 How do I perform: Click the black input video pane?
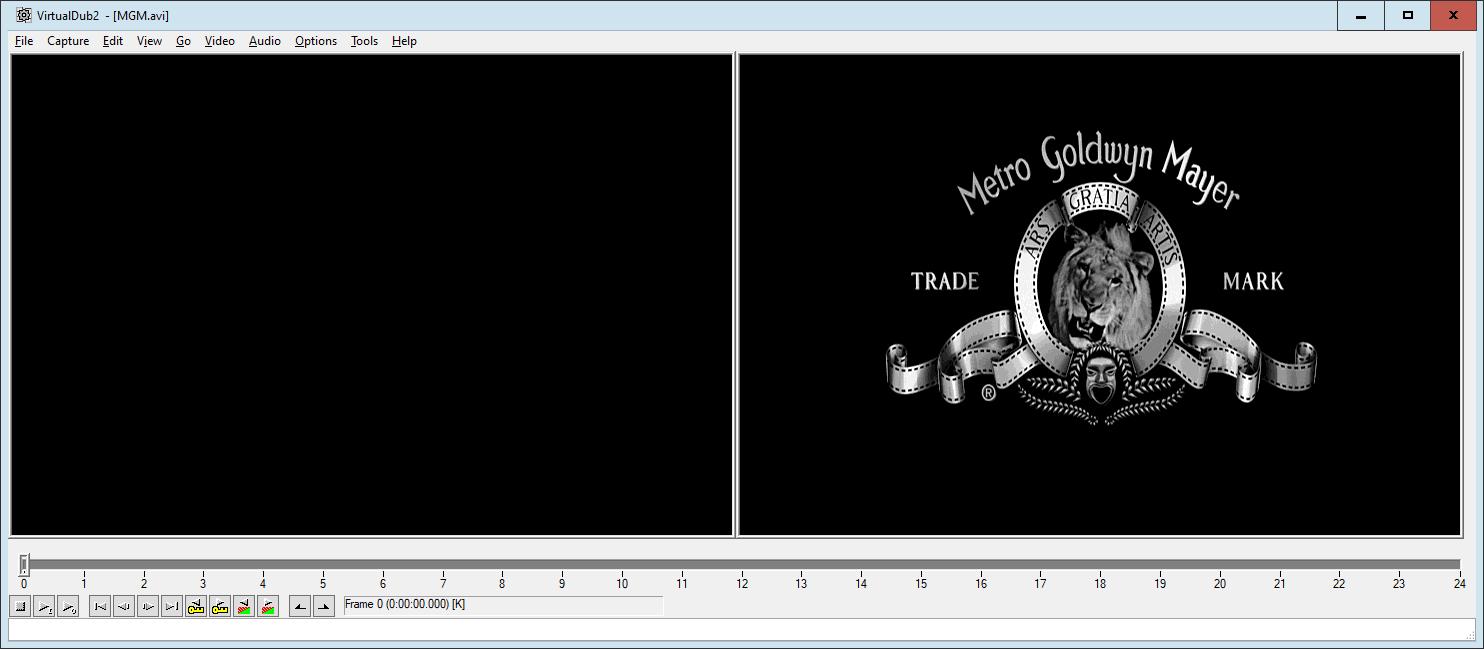pyautogui.click(x=372, y=295)
